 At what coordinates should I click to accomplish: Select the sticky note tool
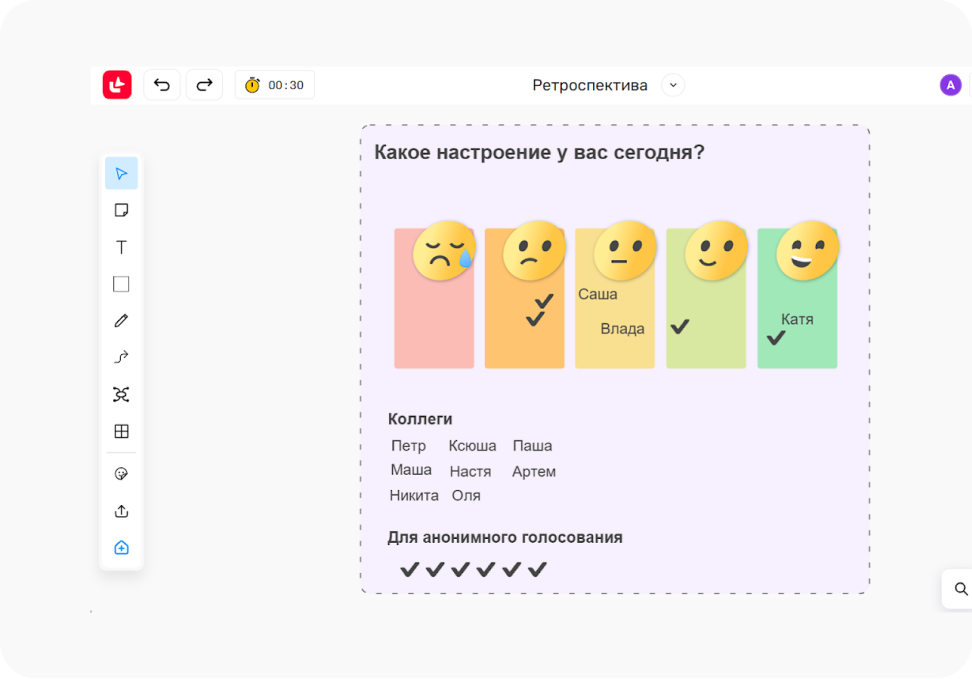pos(121,210)
